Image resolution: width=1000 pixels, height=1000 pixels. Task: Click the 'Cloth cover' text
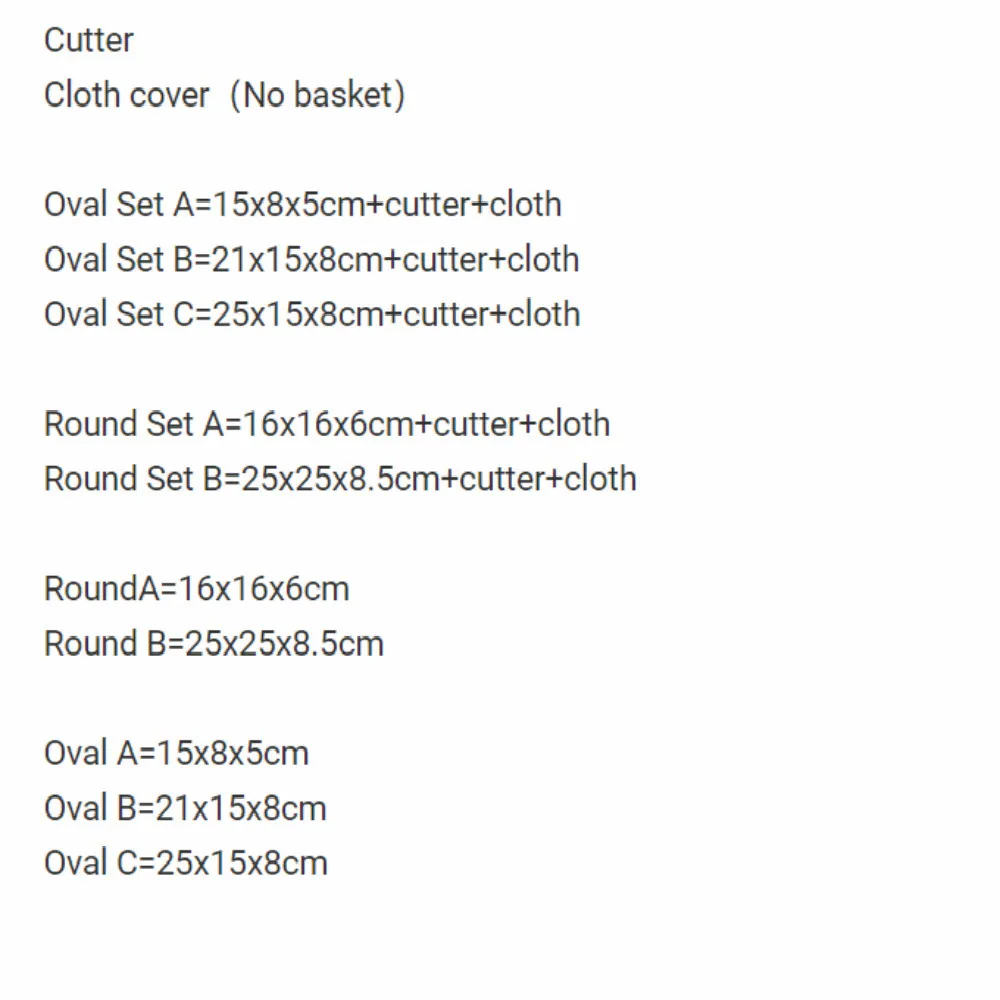click(x=127, y=95)
